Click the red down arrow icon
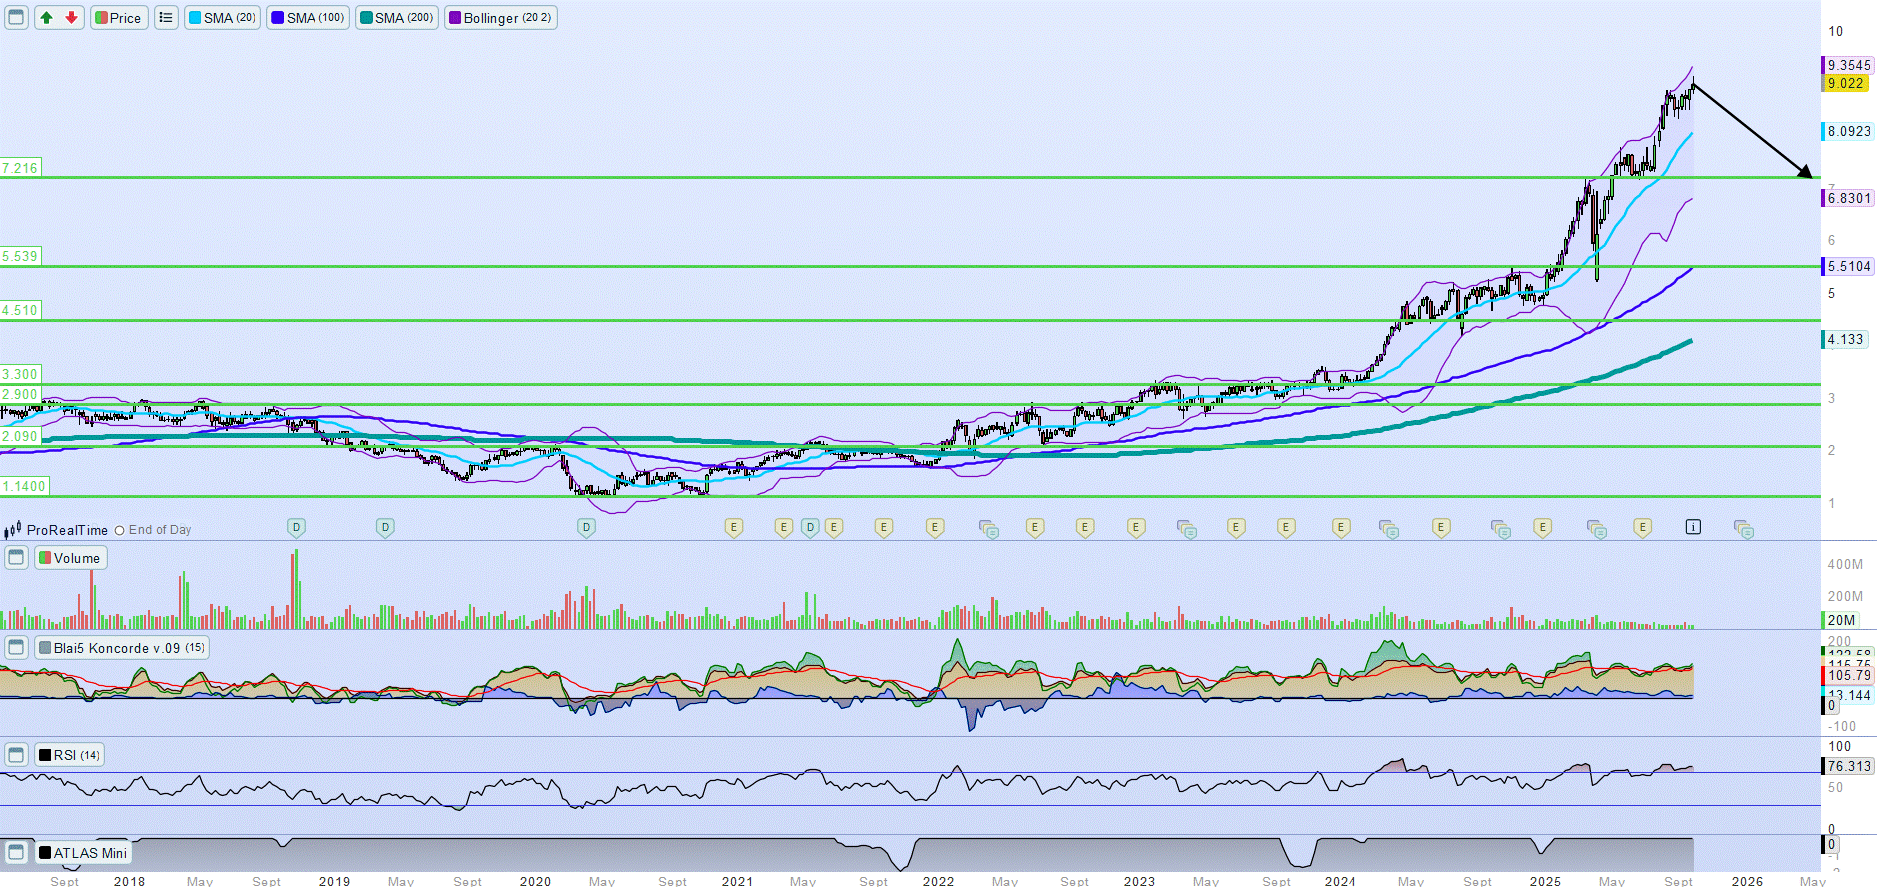This screenshot has height=887, width=1877. [x=72, y=18]
